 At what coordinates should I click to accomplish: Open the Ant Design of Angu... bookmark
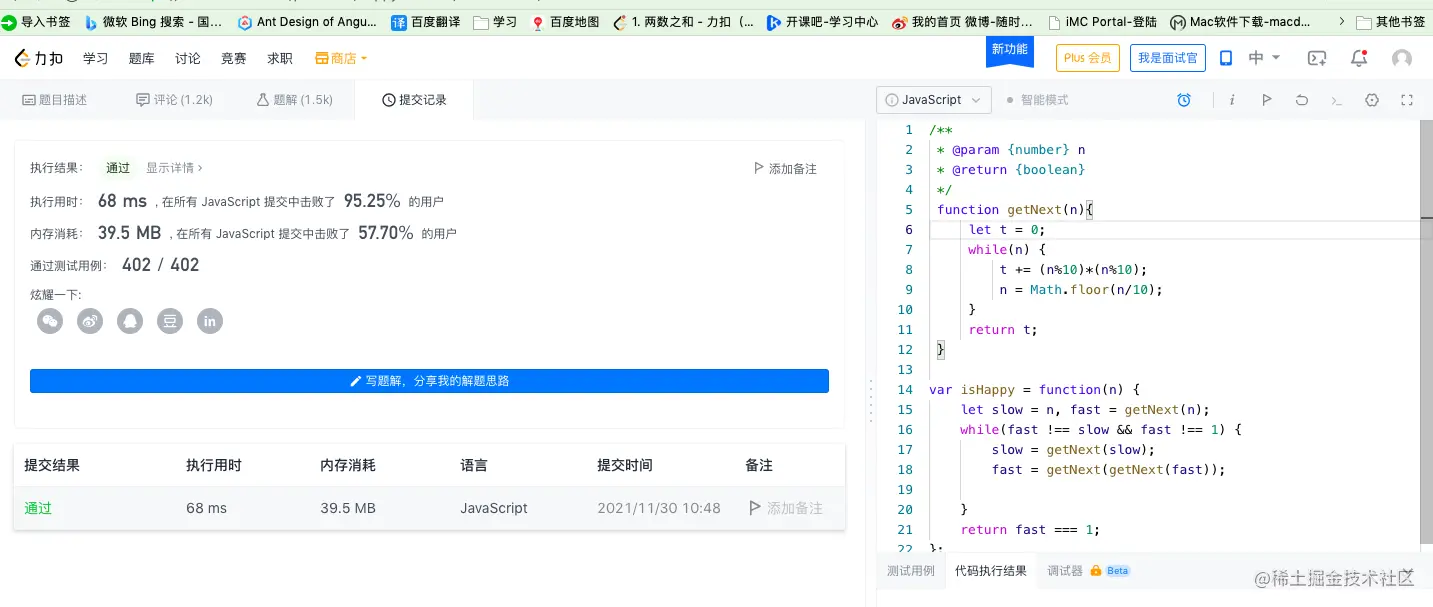pos(307,21)
